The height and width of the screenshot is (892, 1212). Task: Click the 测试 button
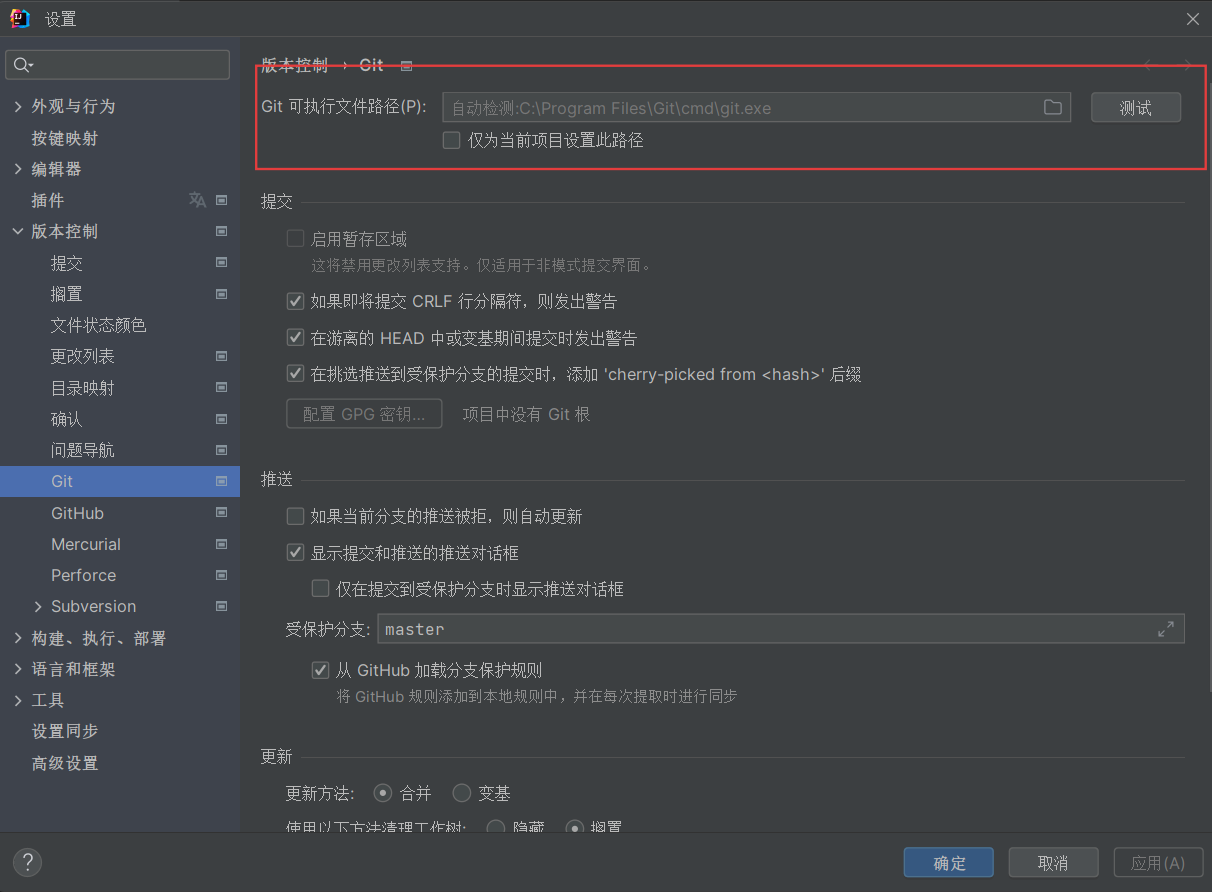pyautogui.click(x=1136, y=107)
